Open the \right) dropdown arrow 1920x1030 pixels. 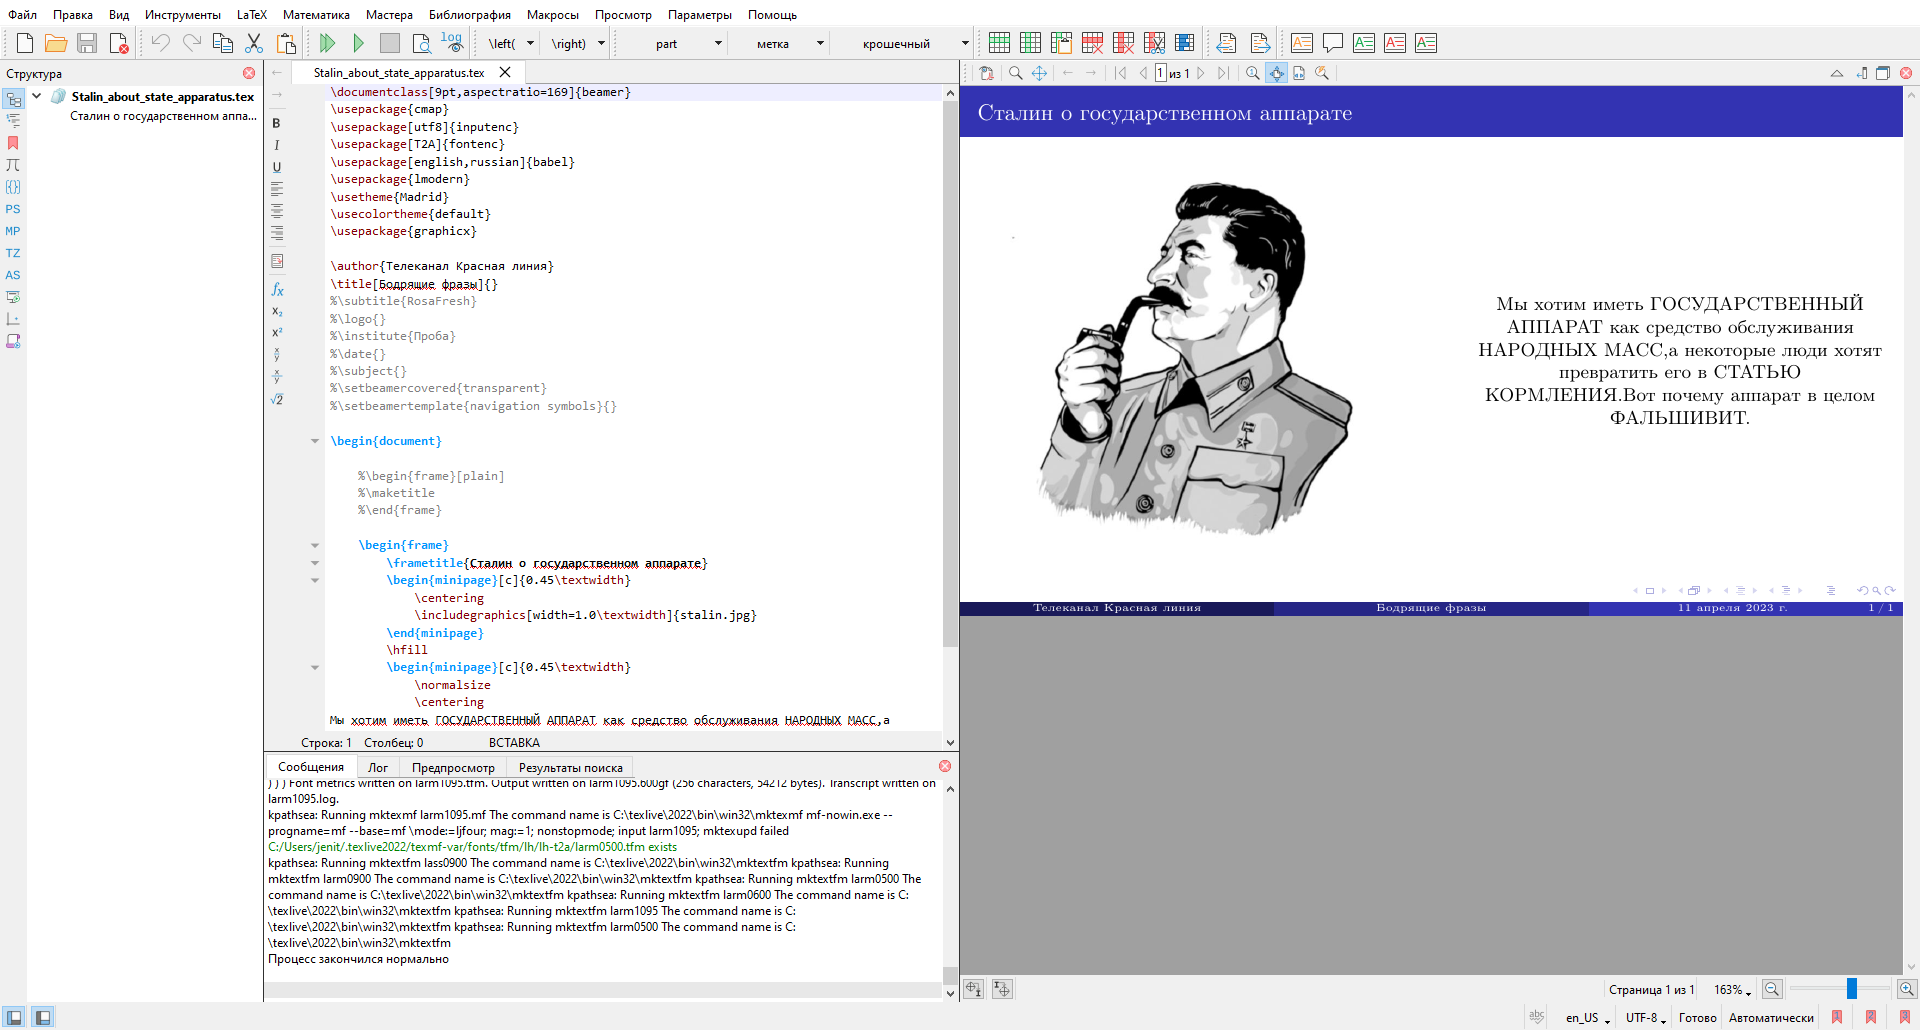tap(601, 43)
